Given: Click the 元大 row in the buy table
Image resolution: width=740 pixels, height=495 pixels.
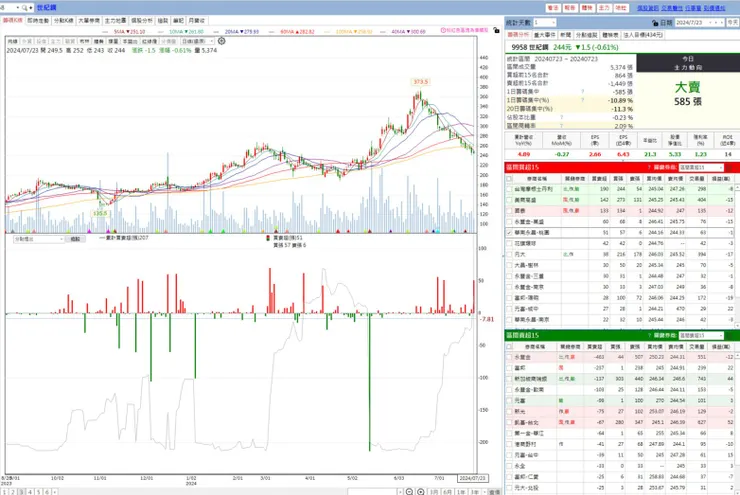Looking at the screenshot, I should [620, 254].
